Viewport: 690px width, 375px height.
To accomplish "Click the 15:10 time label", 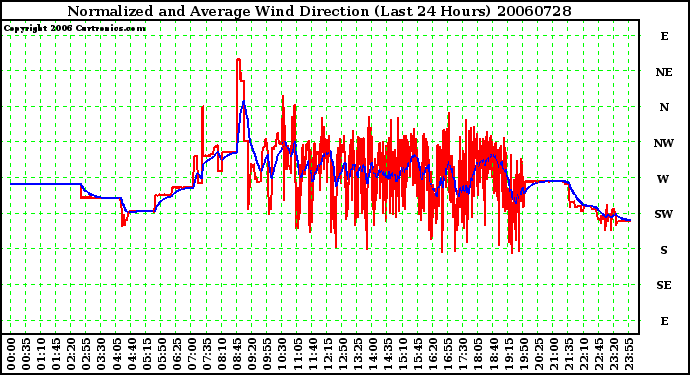I will coord(403,354).
